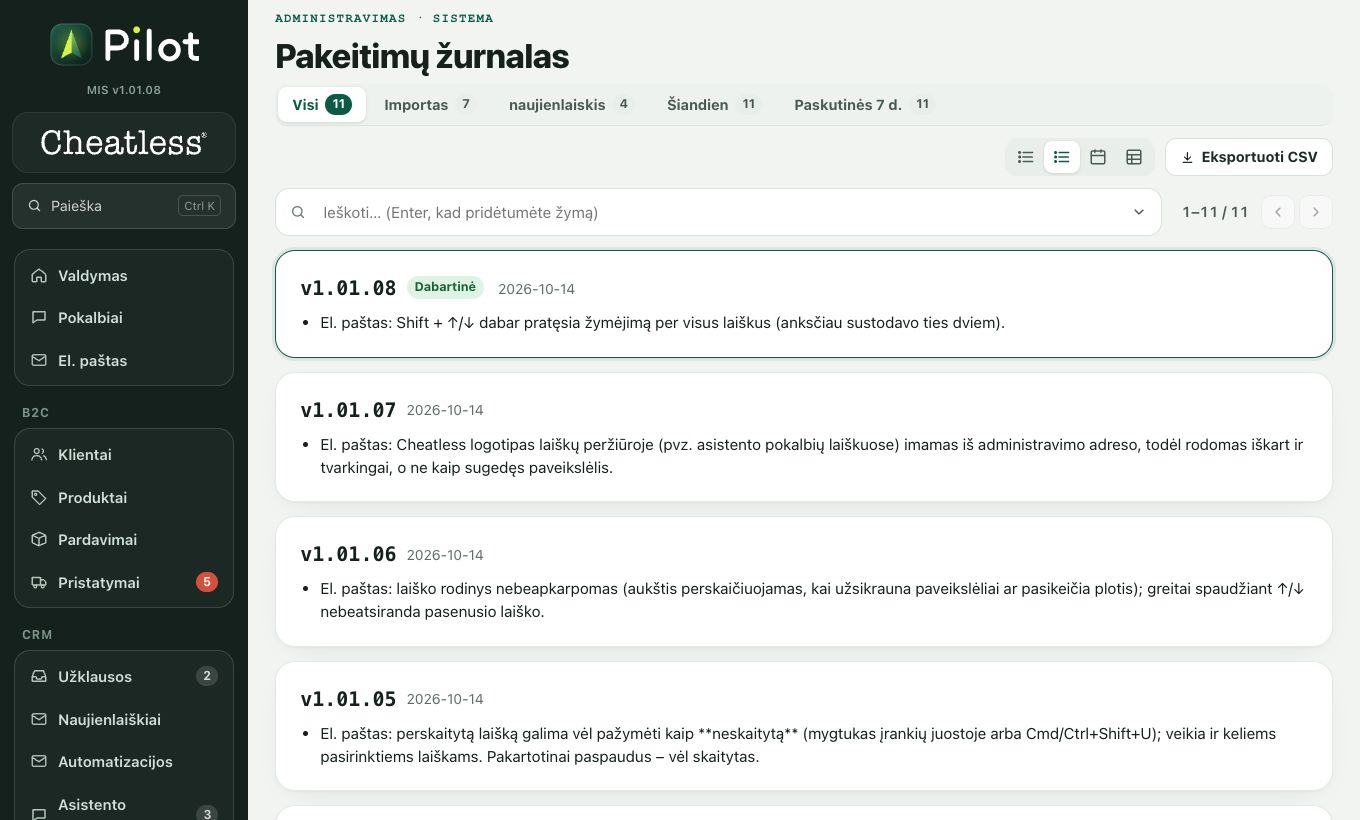
Task: Open Užklausos inquiries
Action: 124,677
